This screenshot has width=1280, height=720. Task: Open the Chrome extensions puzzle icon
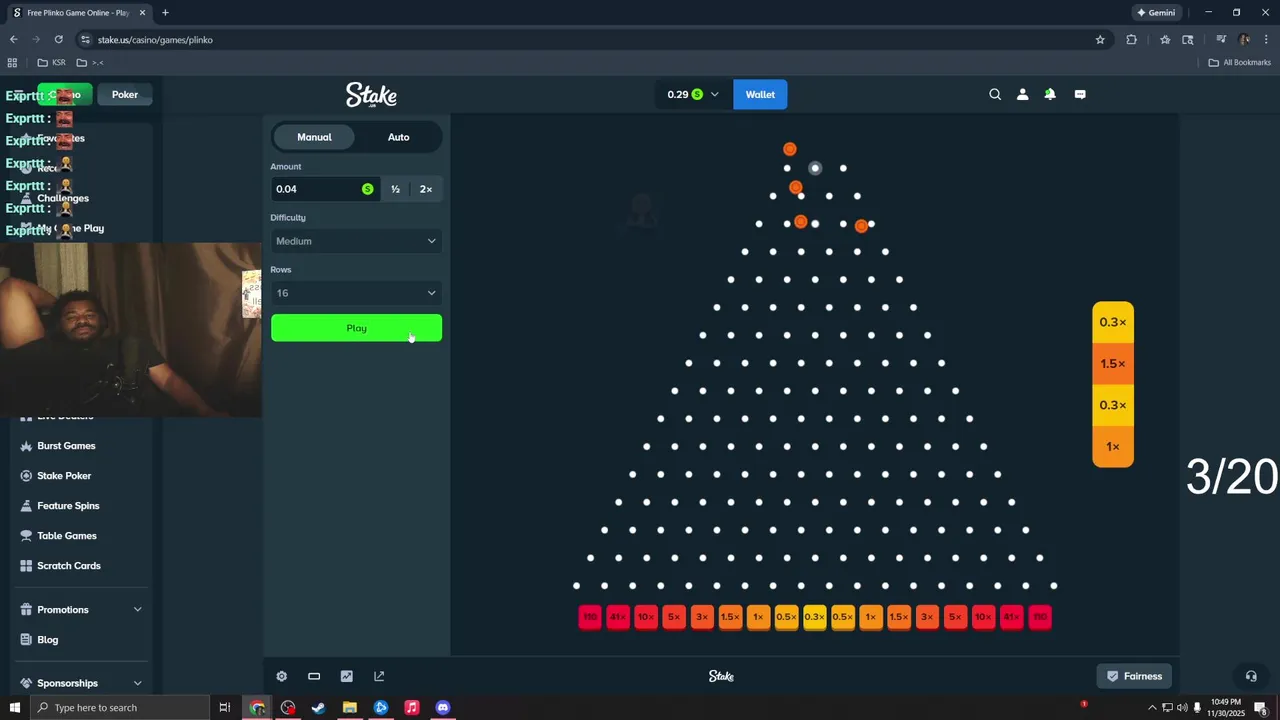1132,39
